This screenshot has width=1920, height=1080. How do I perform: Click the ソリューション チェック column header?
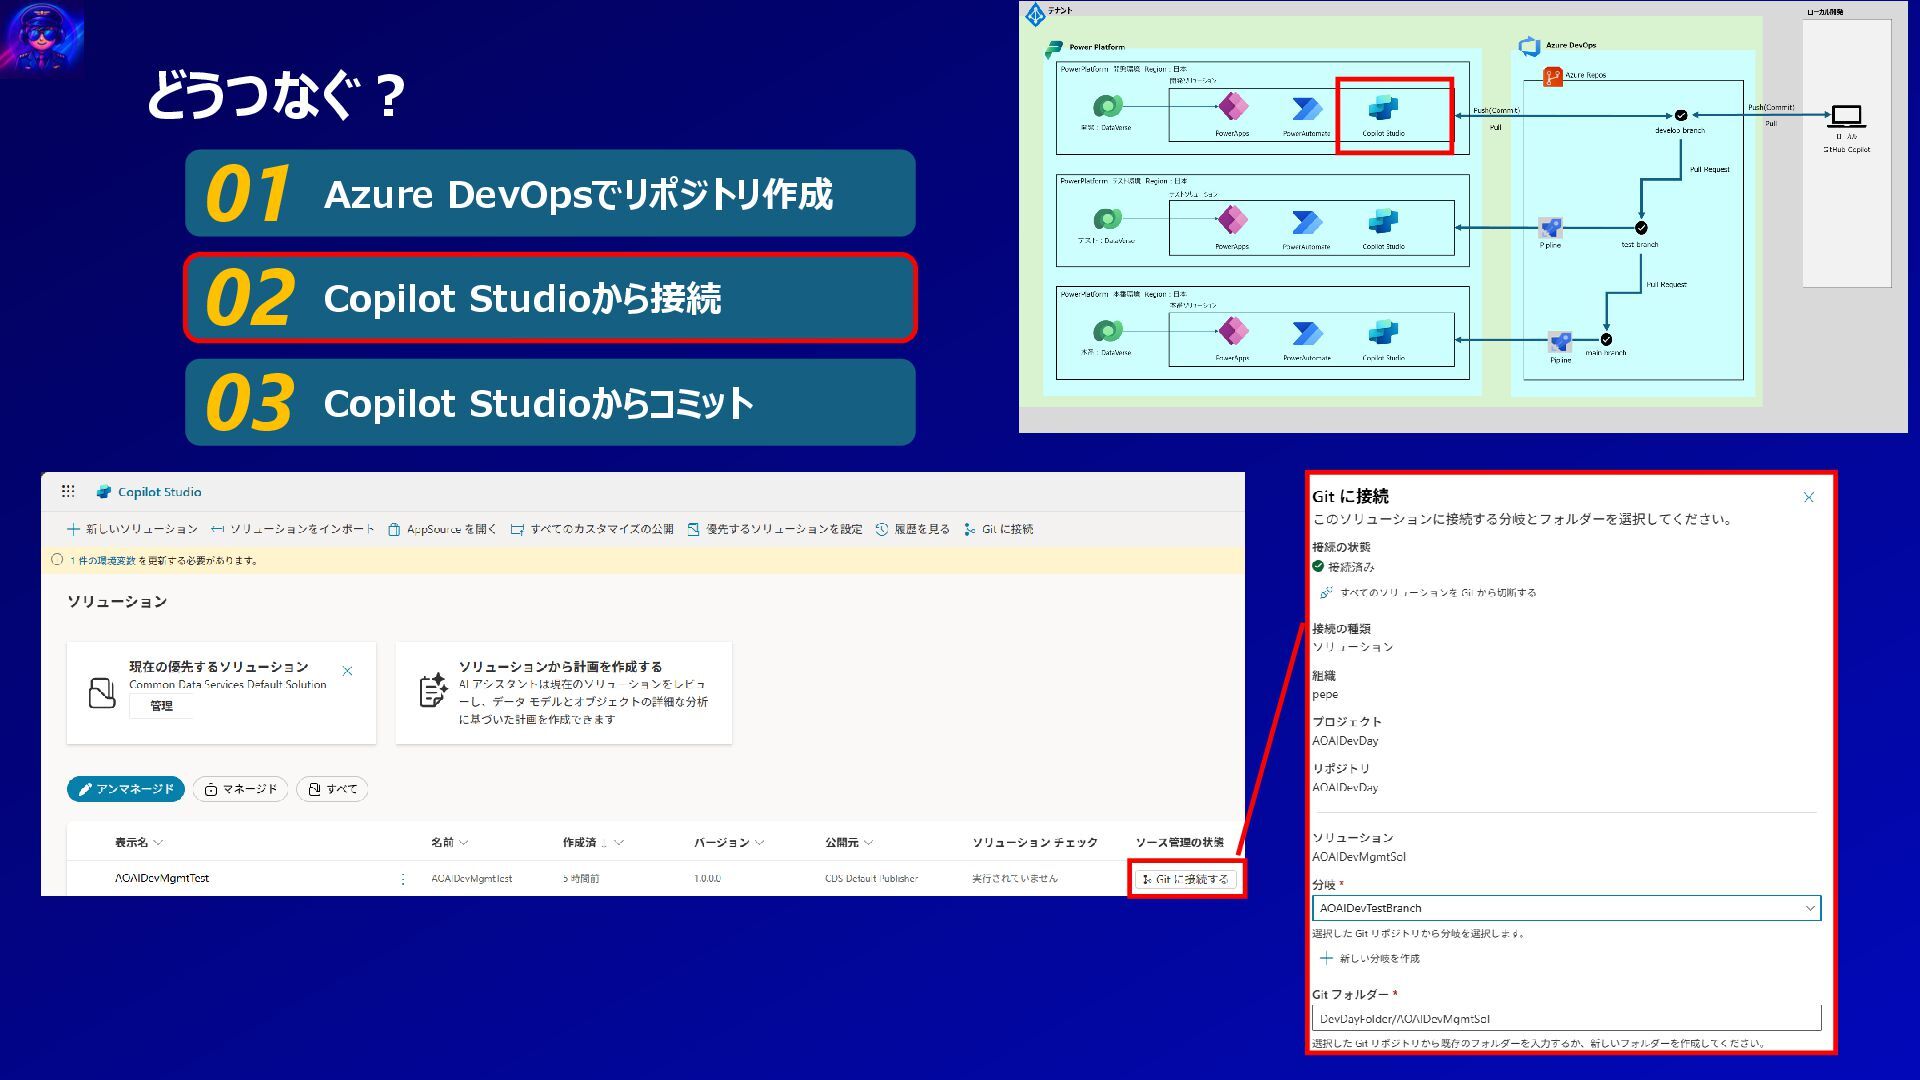coord(1035,842)
